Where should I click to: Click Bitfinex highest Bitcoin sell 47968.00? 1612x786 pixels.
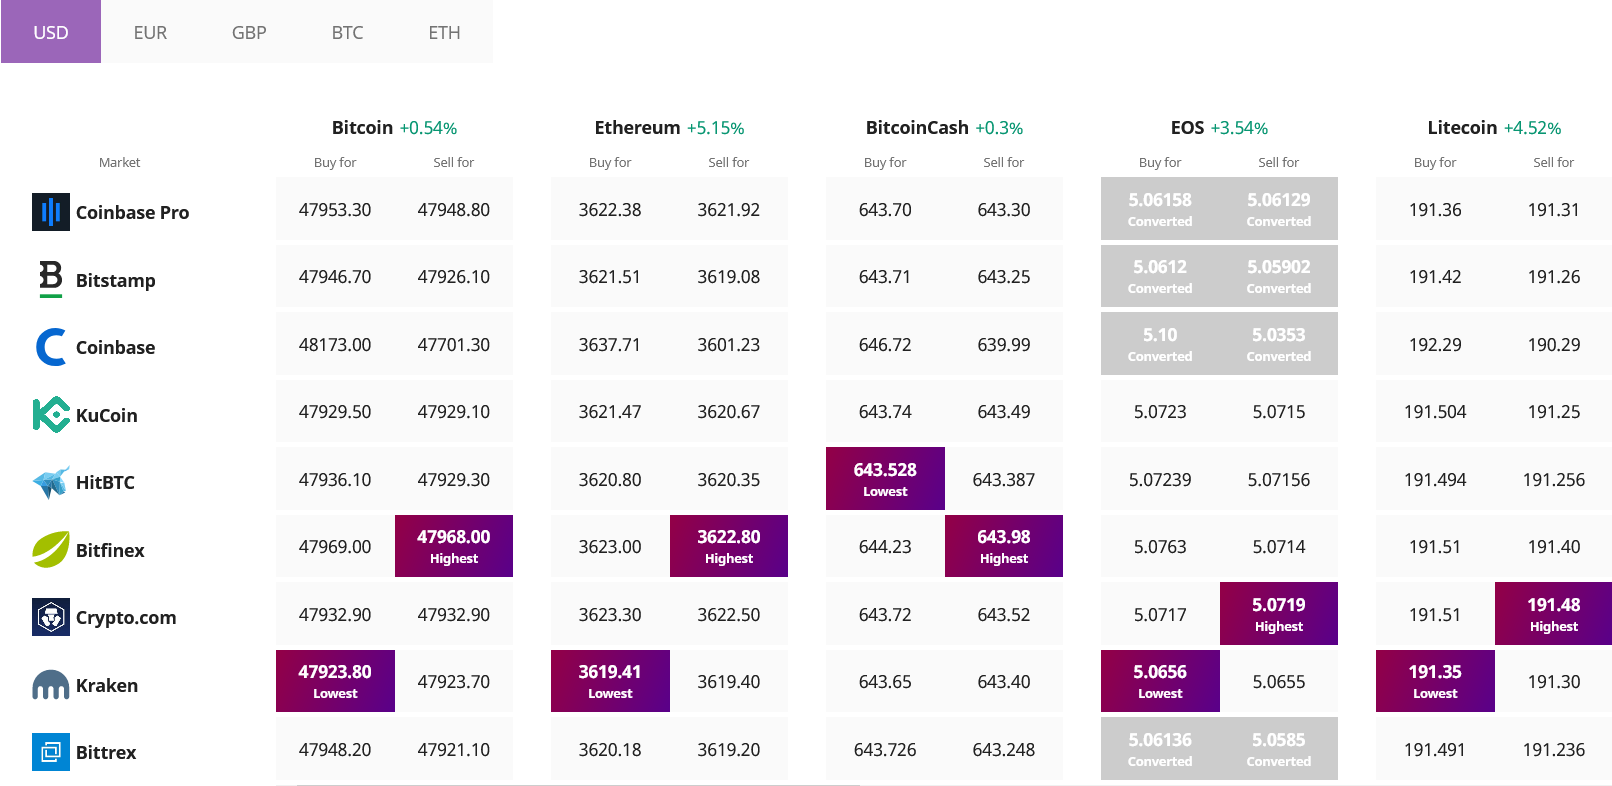[454, 546]
